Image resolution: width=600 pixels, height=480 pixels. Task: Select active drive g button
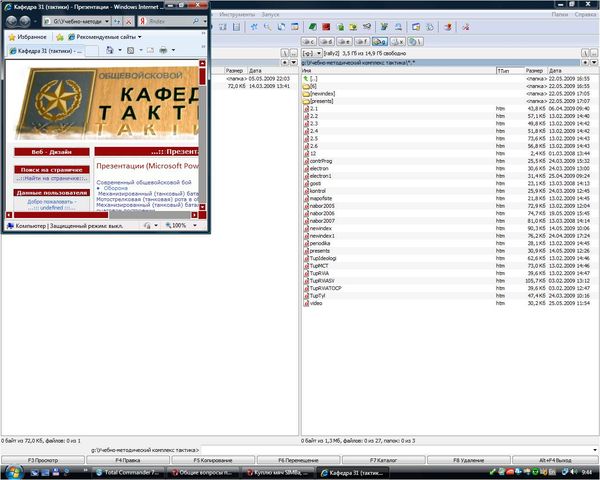tap(379, 41)
